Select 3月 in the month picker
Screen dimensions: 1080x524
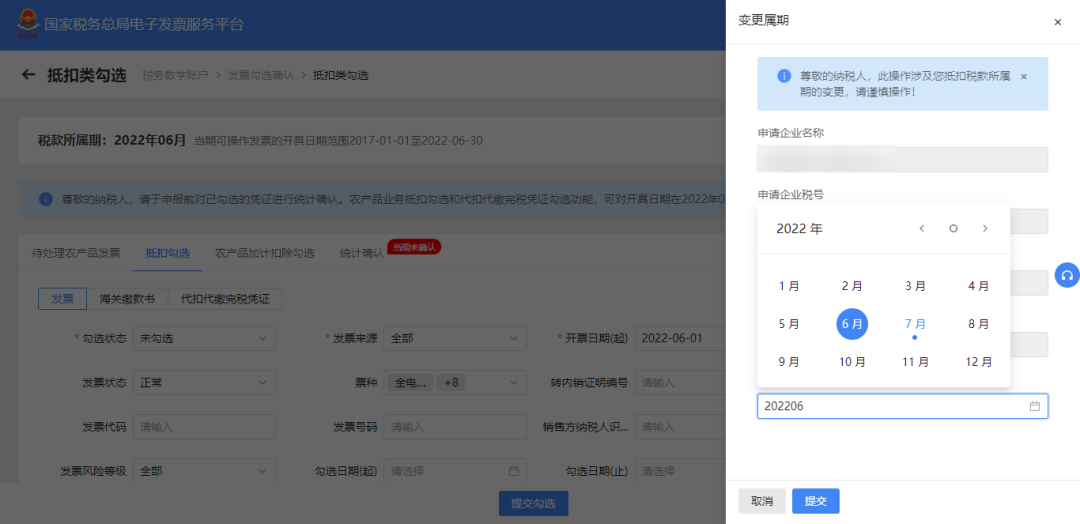coord(915,286)
